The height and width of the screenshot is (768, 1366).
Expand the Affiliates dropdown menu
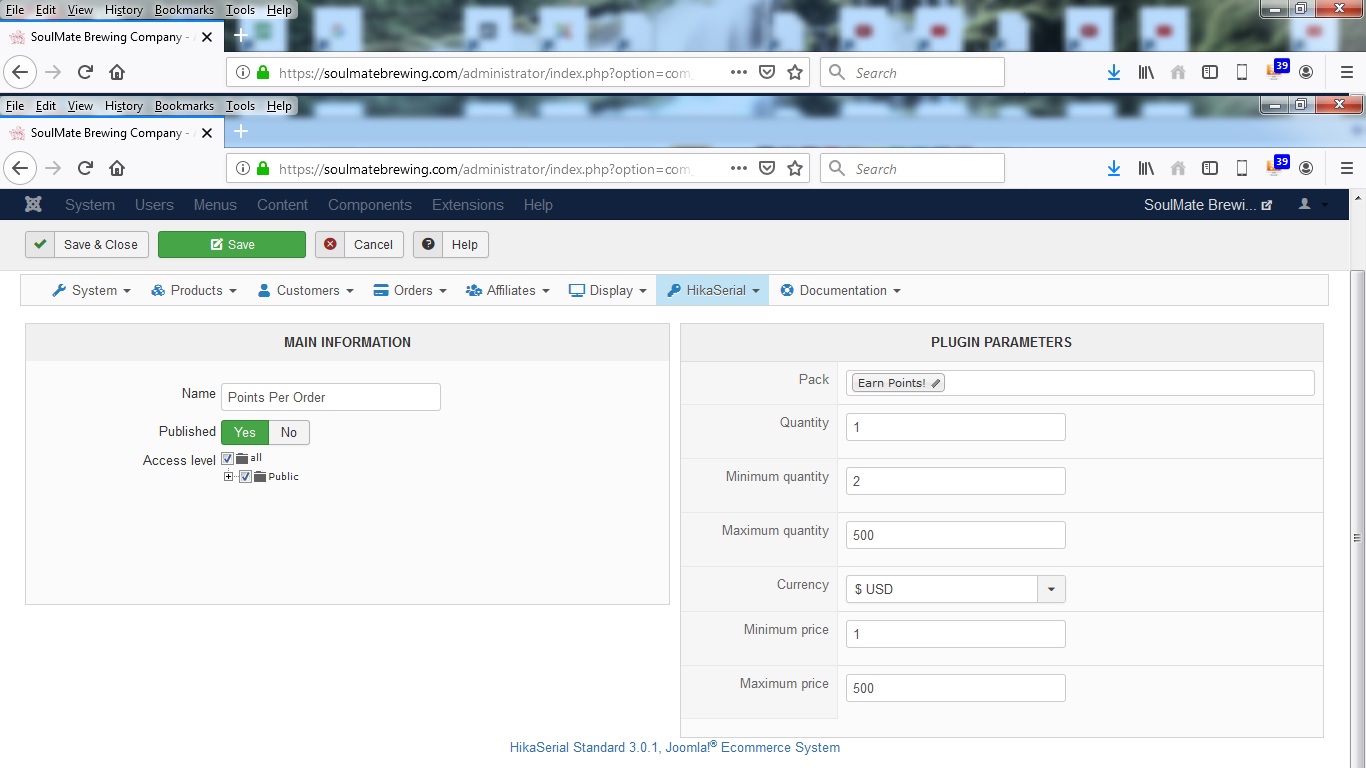508,290
